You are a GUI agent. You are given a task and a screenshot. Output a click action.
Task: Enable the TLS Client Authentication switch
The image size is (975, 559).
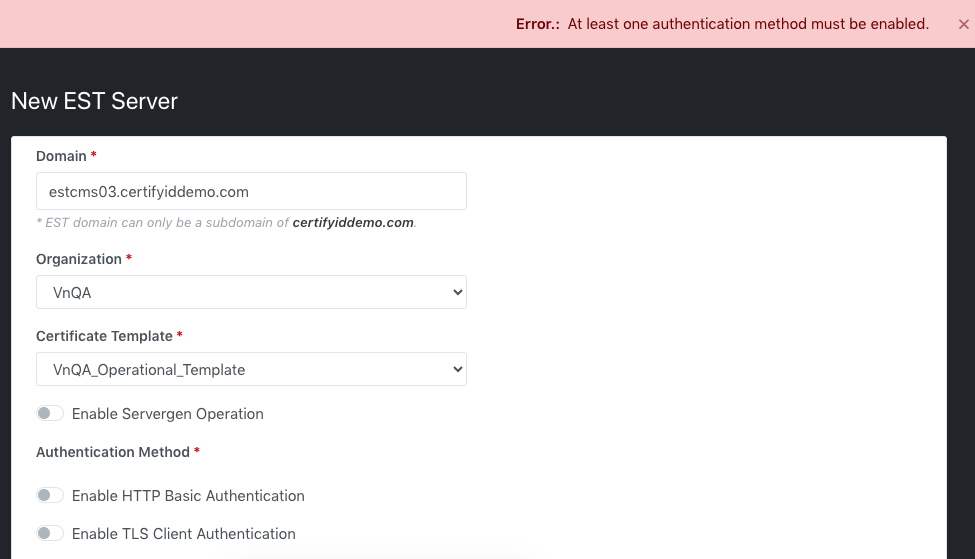(x=50, y=534)
